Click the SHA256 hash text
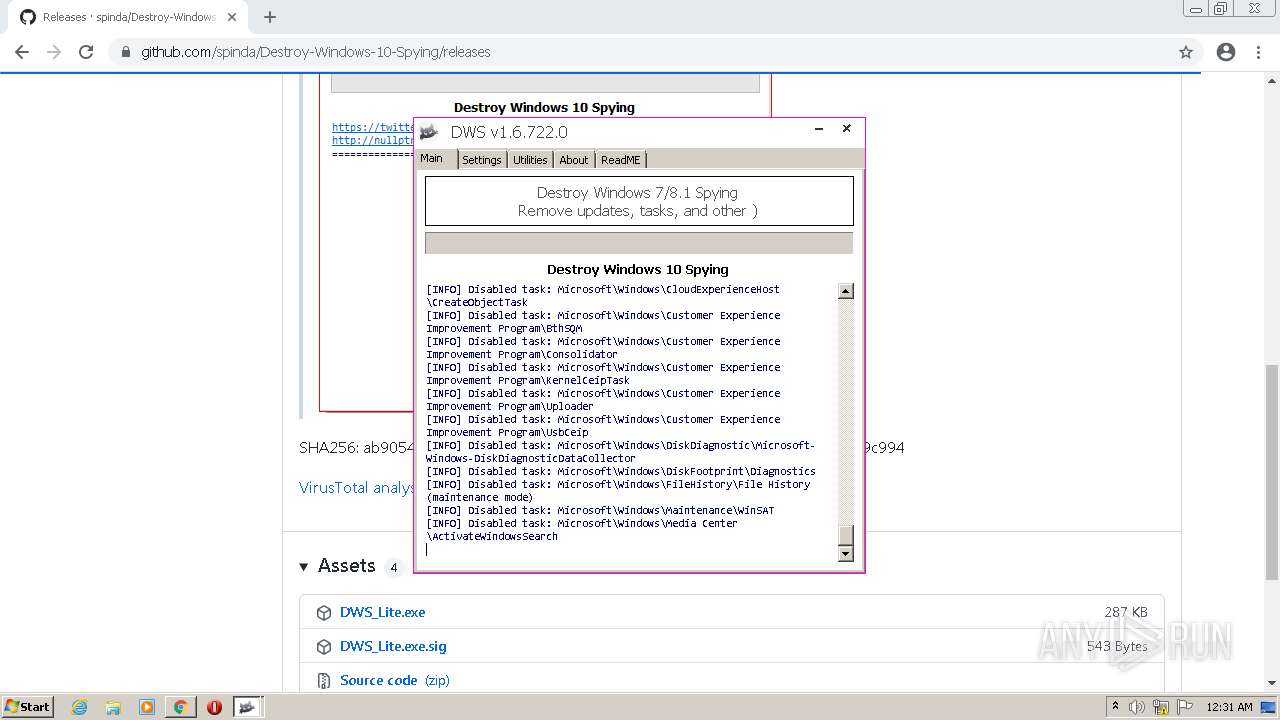 (356, 447)
